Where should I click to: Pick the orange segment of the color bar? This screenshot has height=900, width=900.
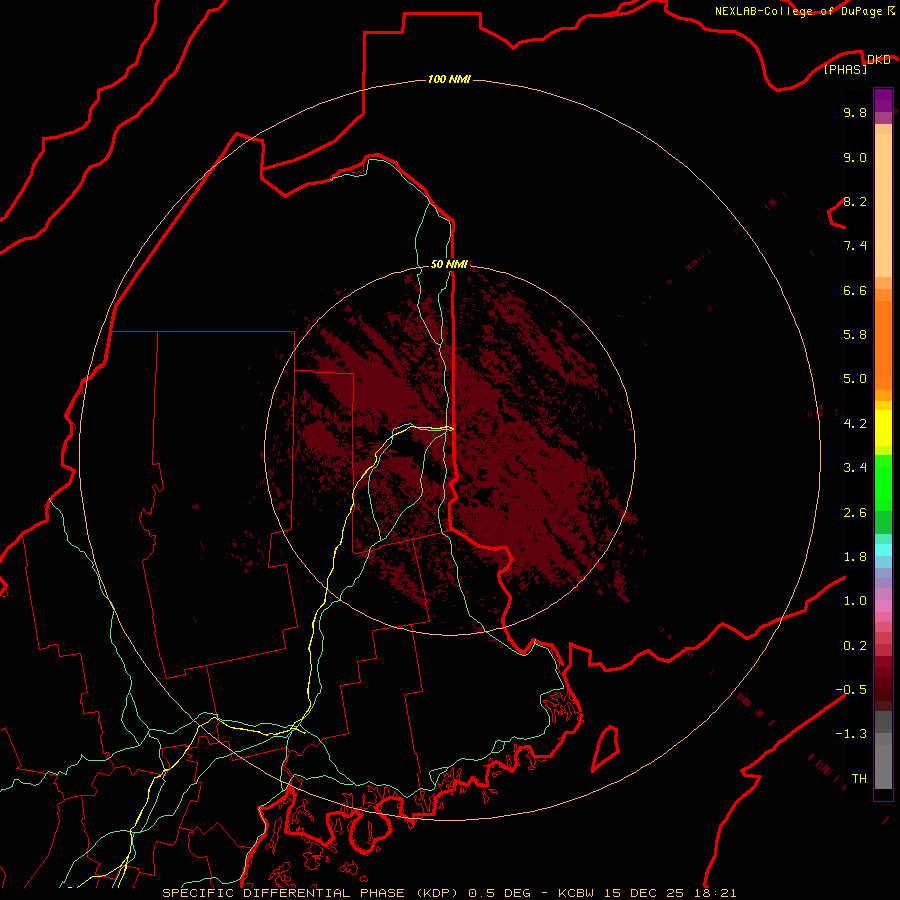pos(883,346)
